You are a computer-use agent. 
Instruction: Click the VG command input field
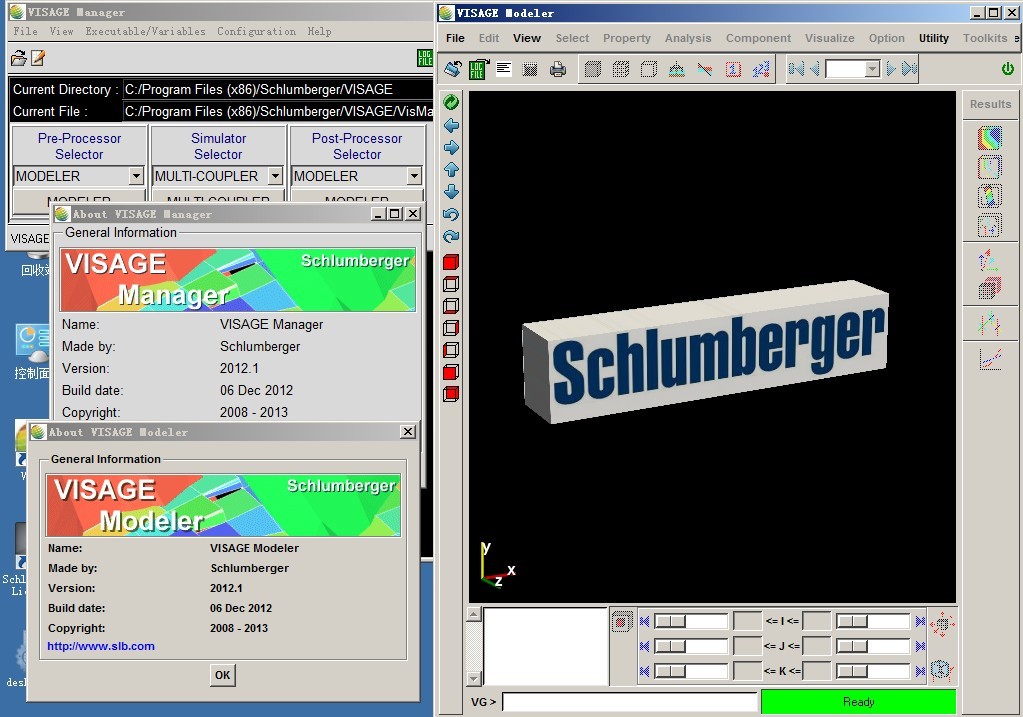pyautogui.click(x=630, y=702)
